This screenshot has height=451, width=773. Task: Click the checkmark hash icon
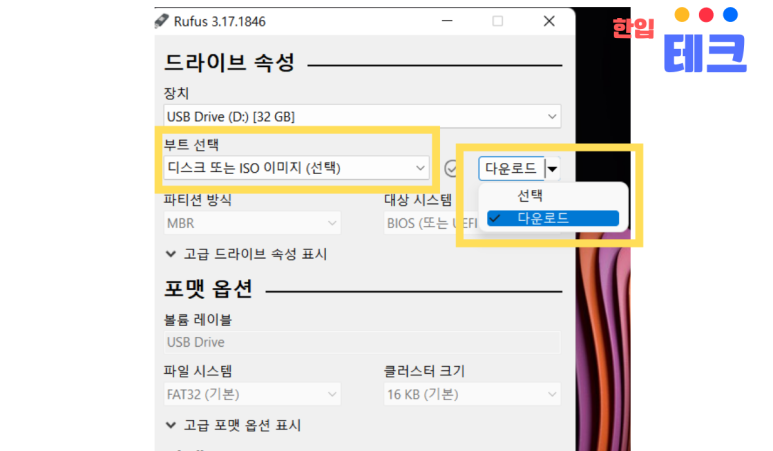pos(452,169)
